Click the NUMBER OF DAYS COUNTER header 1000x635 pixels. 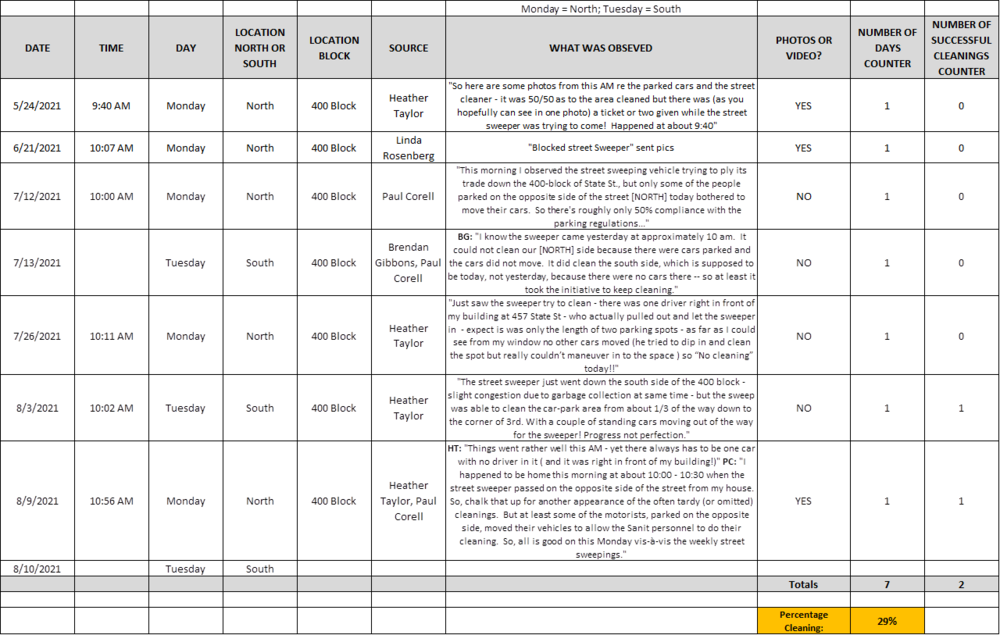887,48
